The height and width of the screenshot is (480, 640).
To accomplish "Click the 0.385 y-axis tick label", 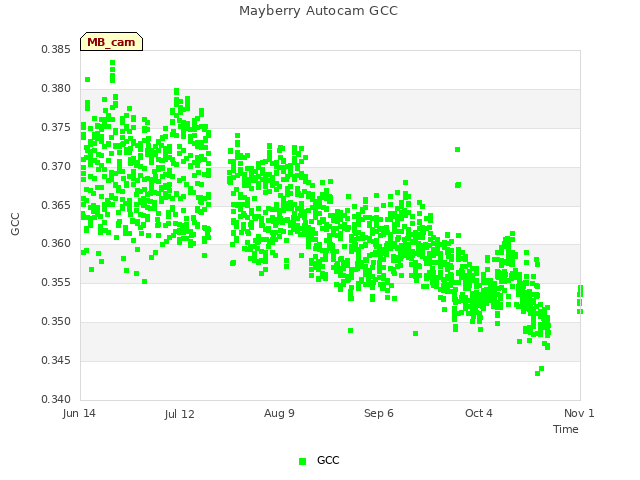I will pyautogui.click(x=56, y=50).
